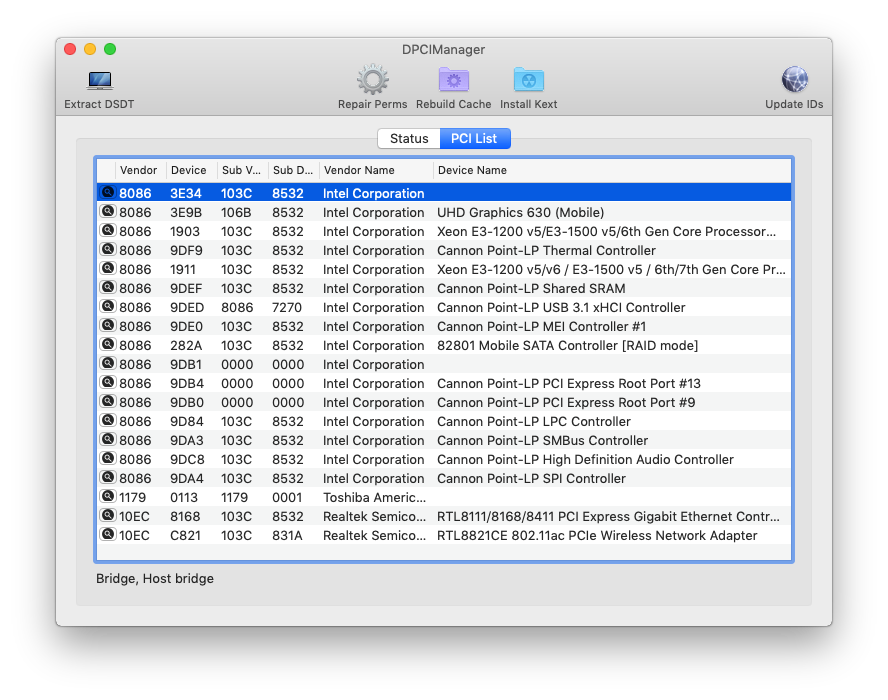
Task: Select Cannon Point-LP SMBus Controller text
Action: [542, 440]
